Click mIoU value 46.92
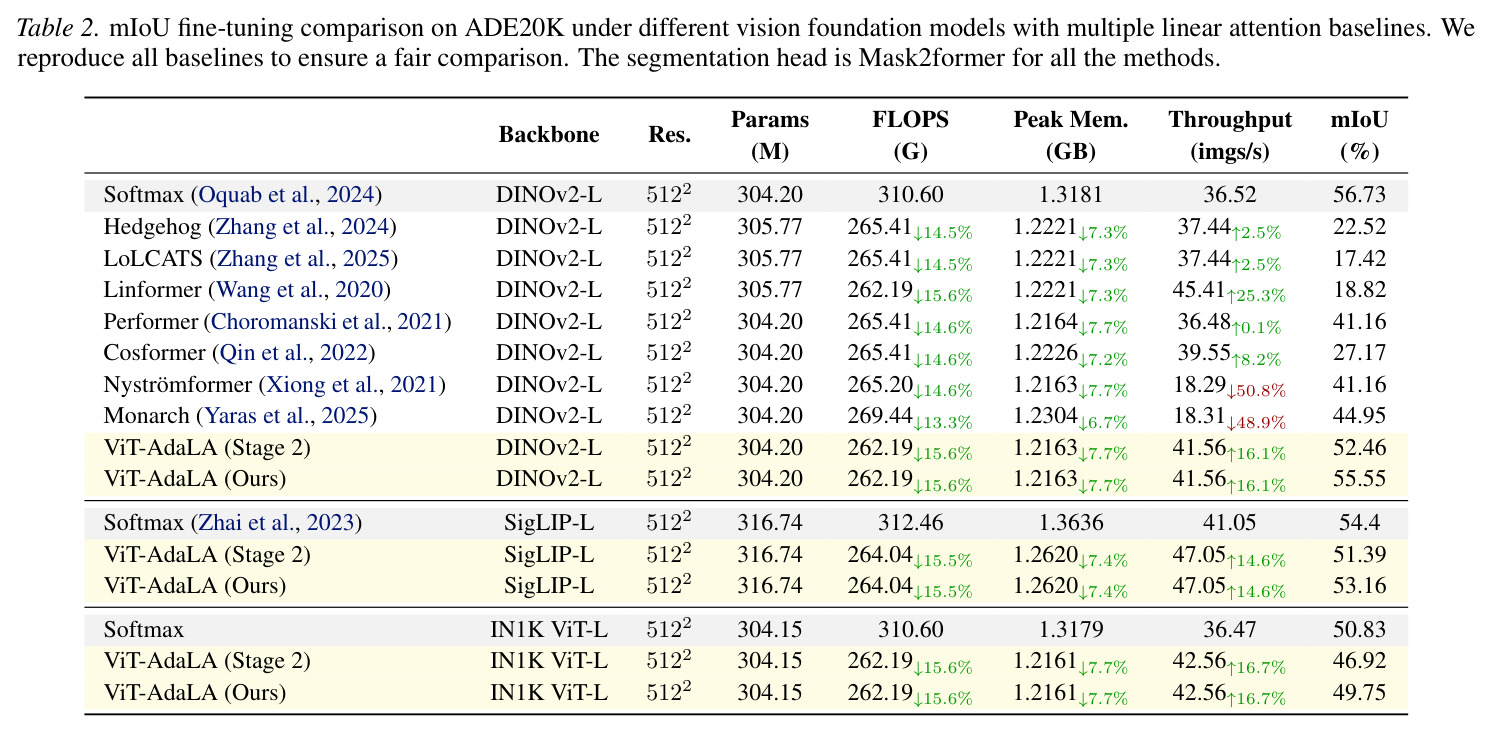The image size is (1491, 732). [1359, 661]
